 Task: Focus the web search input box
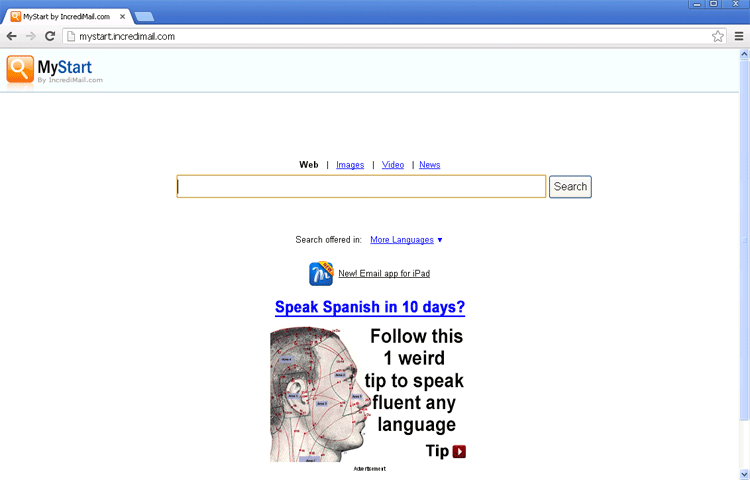tap(361, 187)
